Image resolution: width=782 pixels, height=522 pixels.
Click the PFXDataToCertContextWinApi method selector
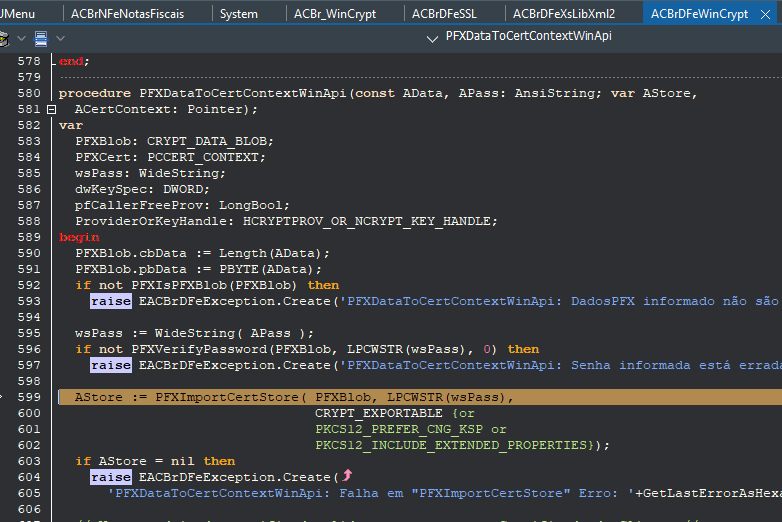[x=529, y=36]
